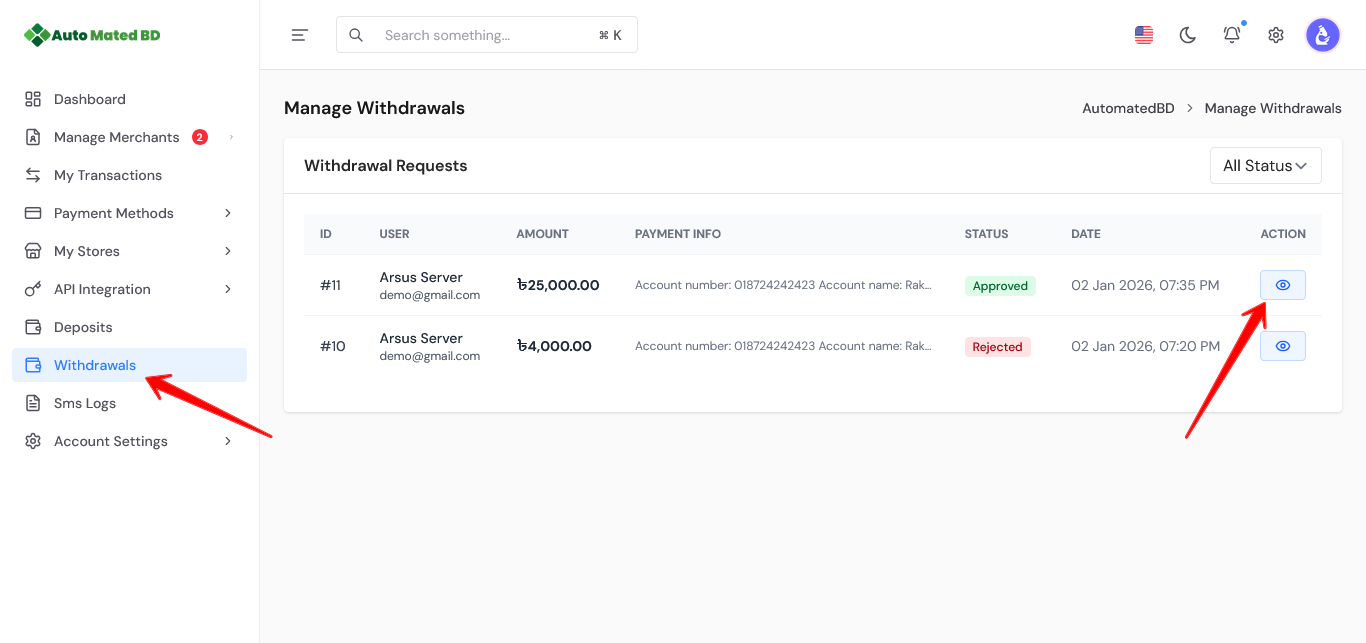Viewport: 1366px width, 643px height.
Task: Open Sms Logs from the sidebar
Action: pyautogui.click(x=85, y=403)
